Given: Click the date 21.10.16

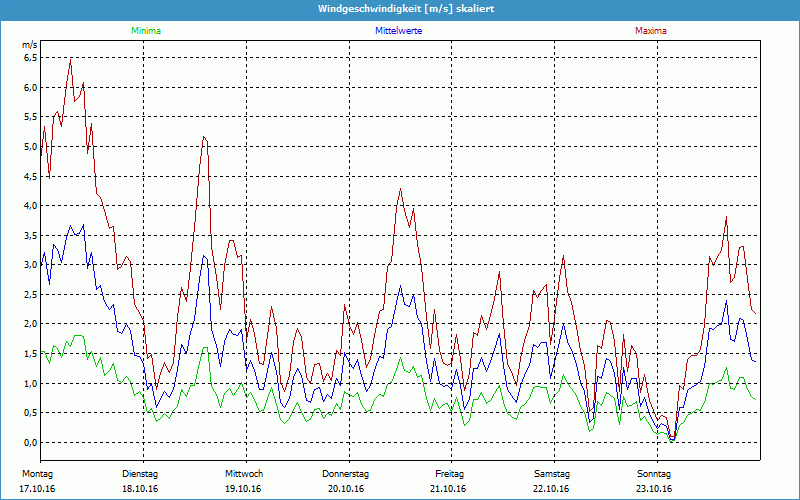Looking at the screenshot, I should tap(448, 489).
